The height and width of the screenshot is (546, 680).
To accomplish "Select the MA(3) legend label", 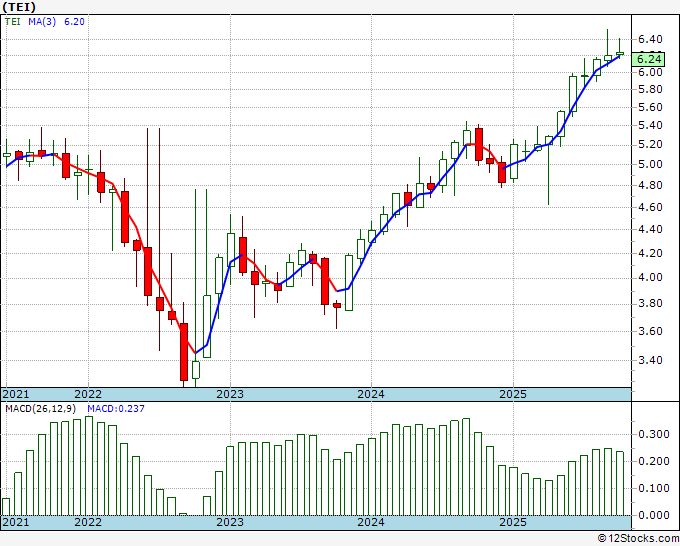I will click(43, 20).
